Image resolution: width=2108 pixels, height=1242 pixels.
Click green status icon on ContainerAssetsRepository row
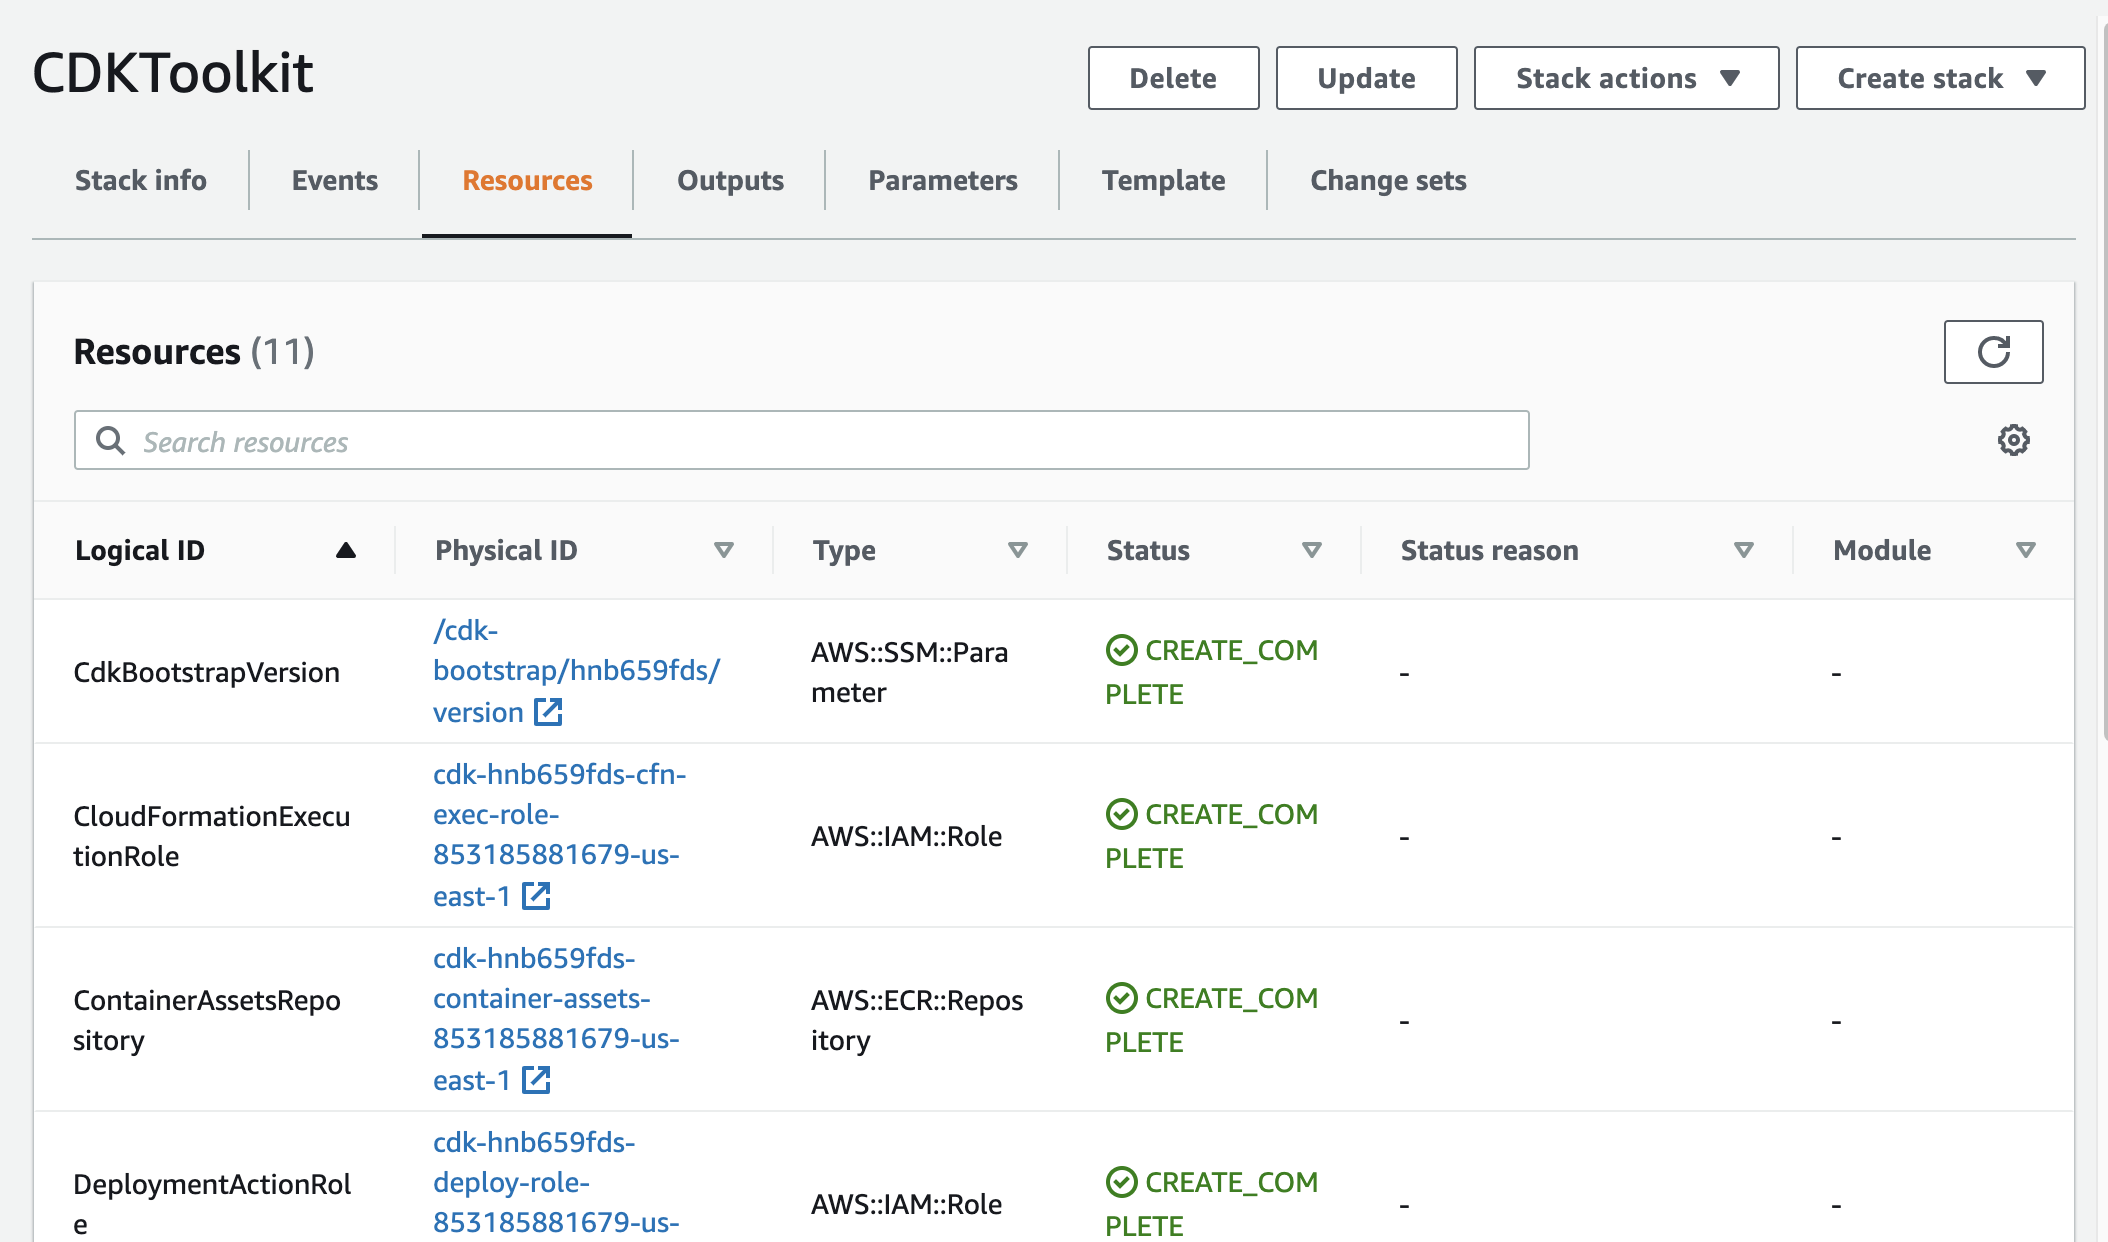1121,998
